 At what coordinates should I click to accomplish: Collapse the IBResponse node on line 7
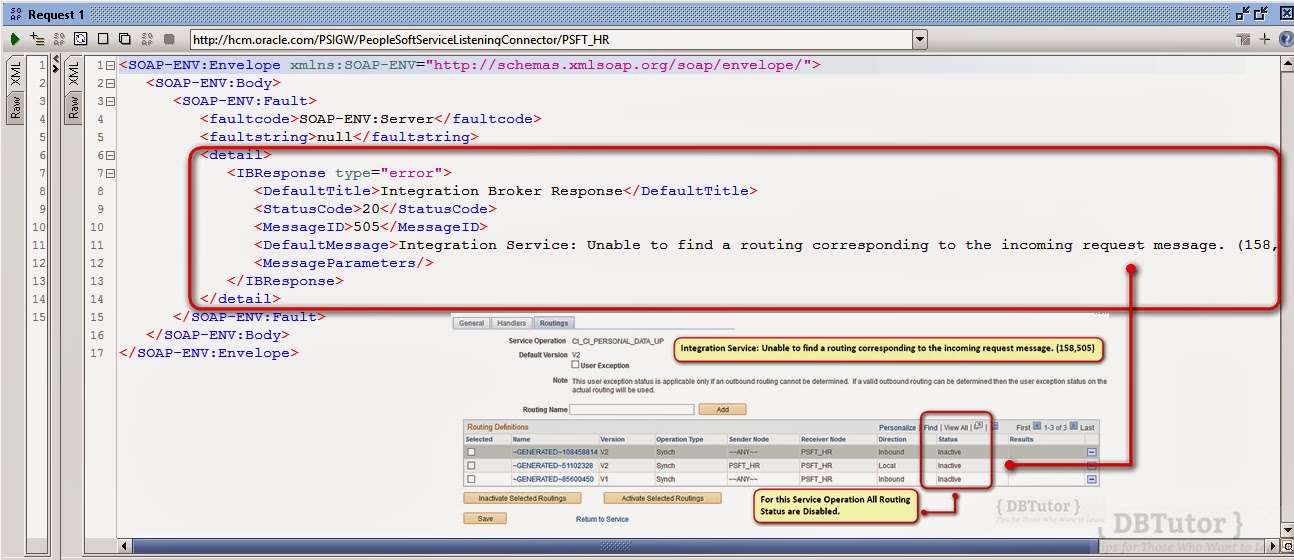pos(110,173)
